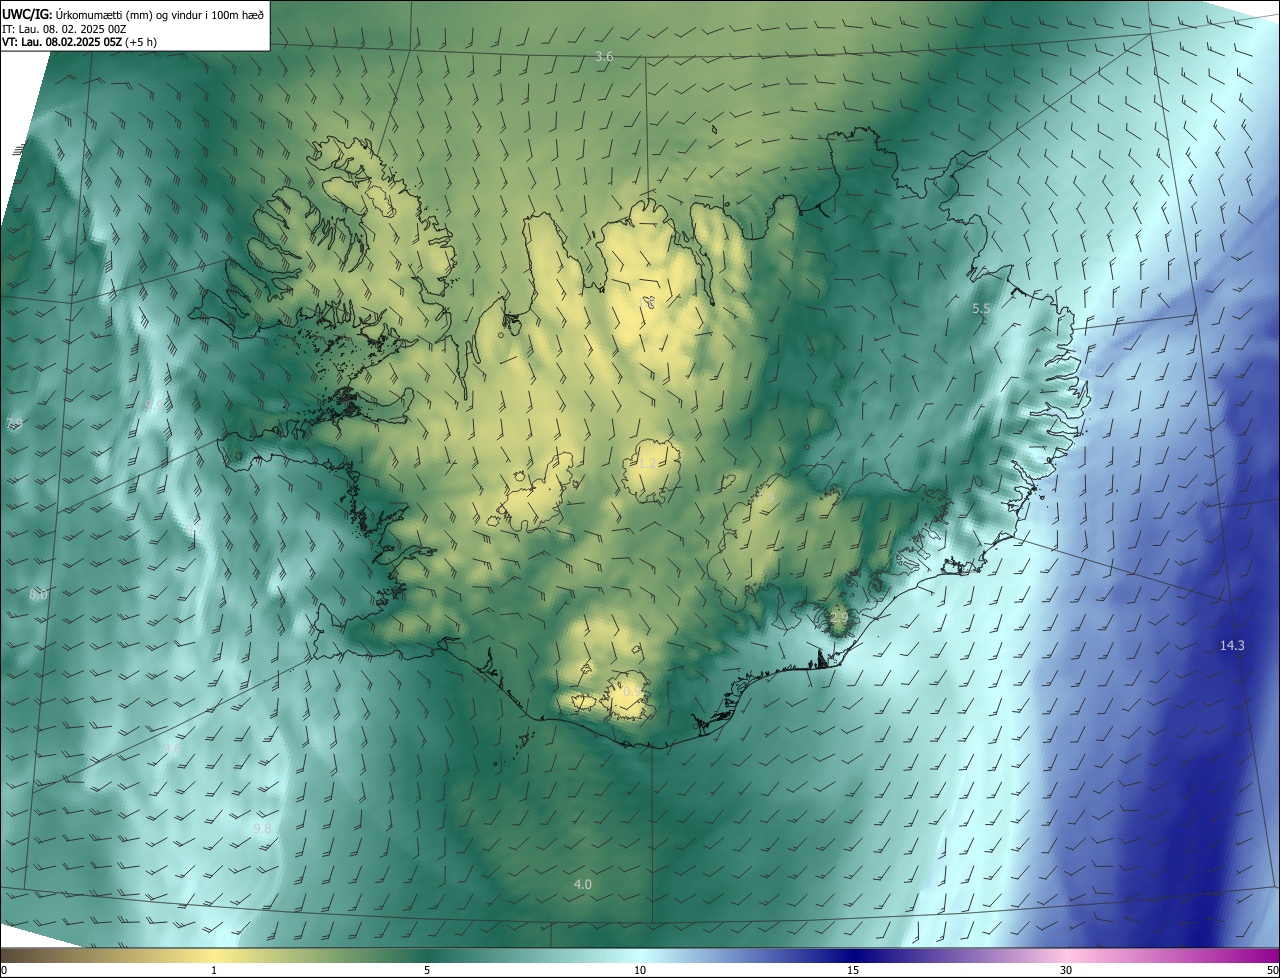Screen dimensions: 1280x978
Task: Click the 0.9 value label on the south glacier
Action: point(632,692)
